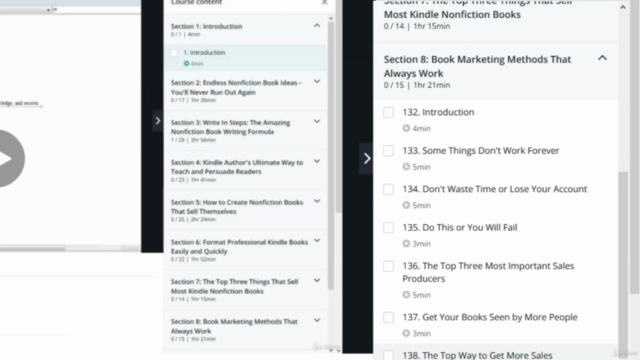Click play icon under lecture 136 5min

click(406, 295)
